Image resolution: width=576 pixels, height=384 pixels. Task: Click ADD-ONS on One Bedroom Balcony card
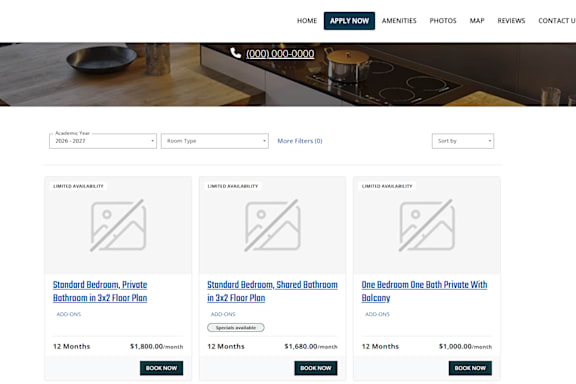[377, 314]
